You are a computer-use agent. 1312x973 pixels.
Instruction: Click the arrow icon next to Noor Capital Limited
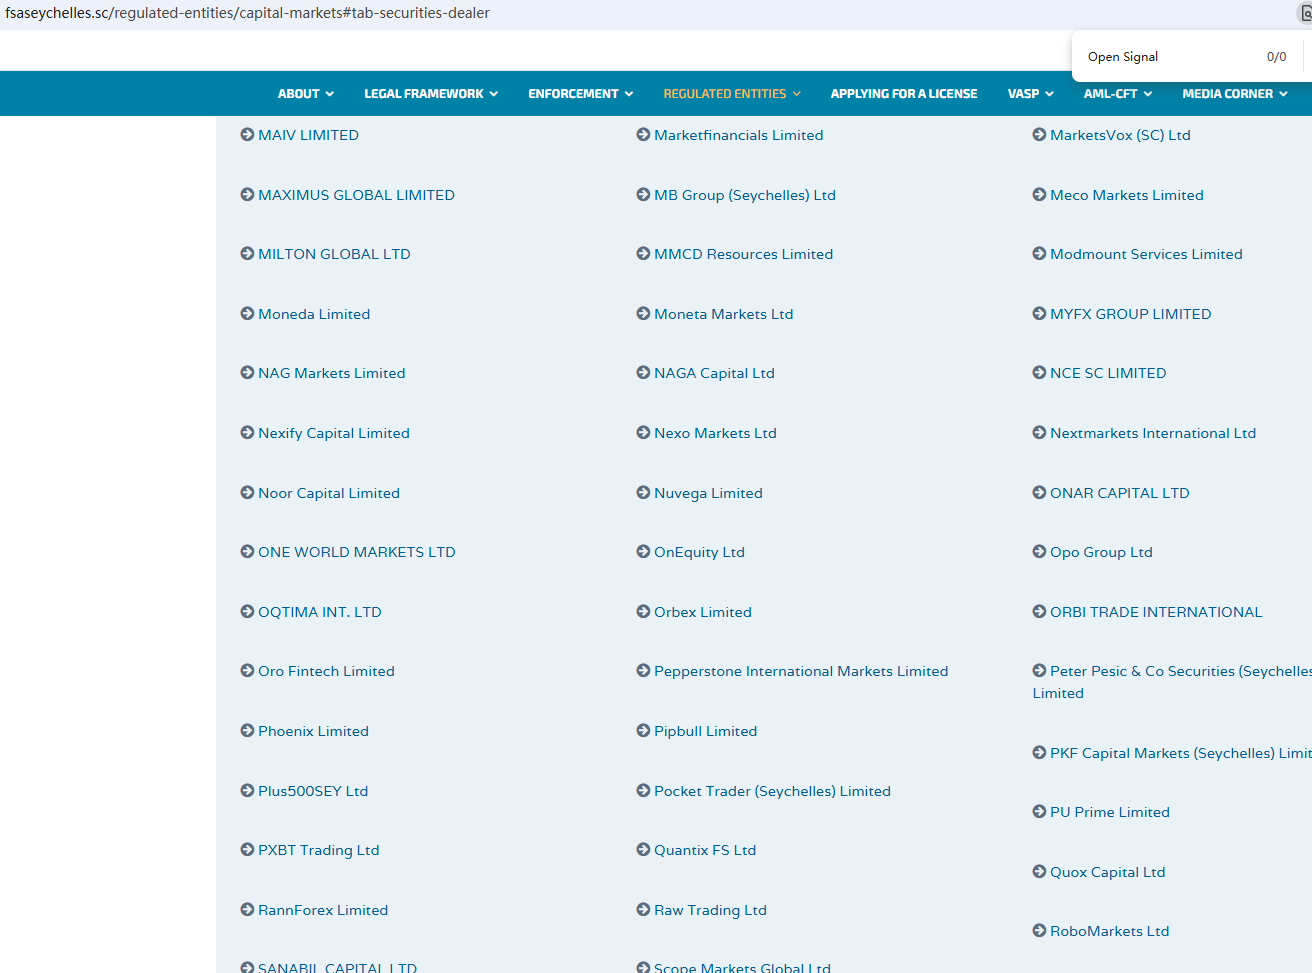pos(247,493)
